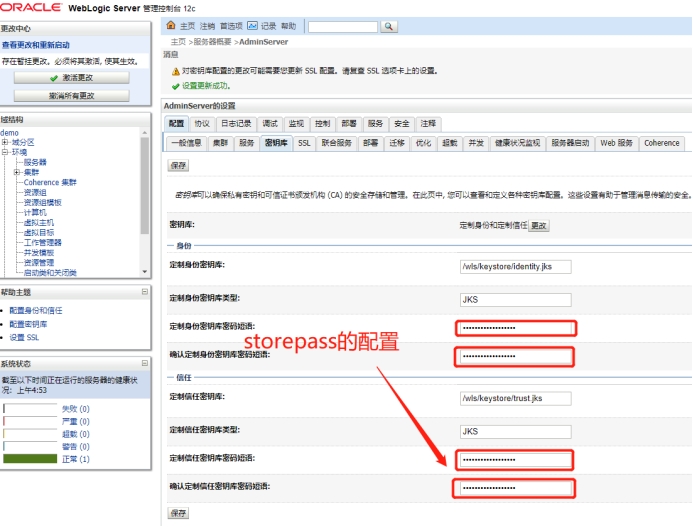This screenshot has height=527, width=693.
Task: Switch to the 调试 tab
Action: coord(270,124)
